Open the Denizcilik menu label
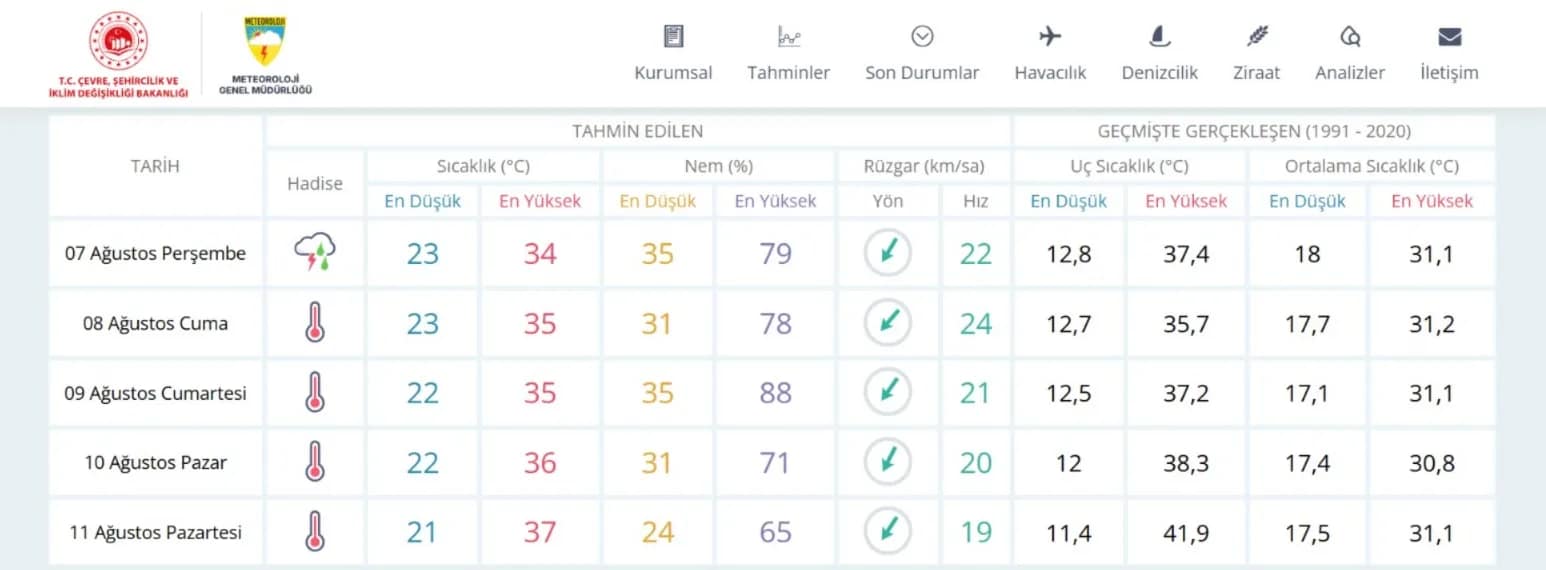1546x570 pixels. (x=1159, y=73)
